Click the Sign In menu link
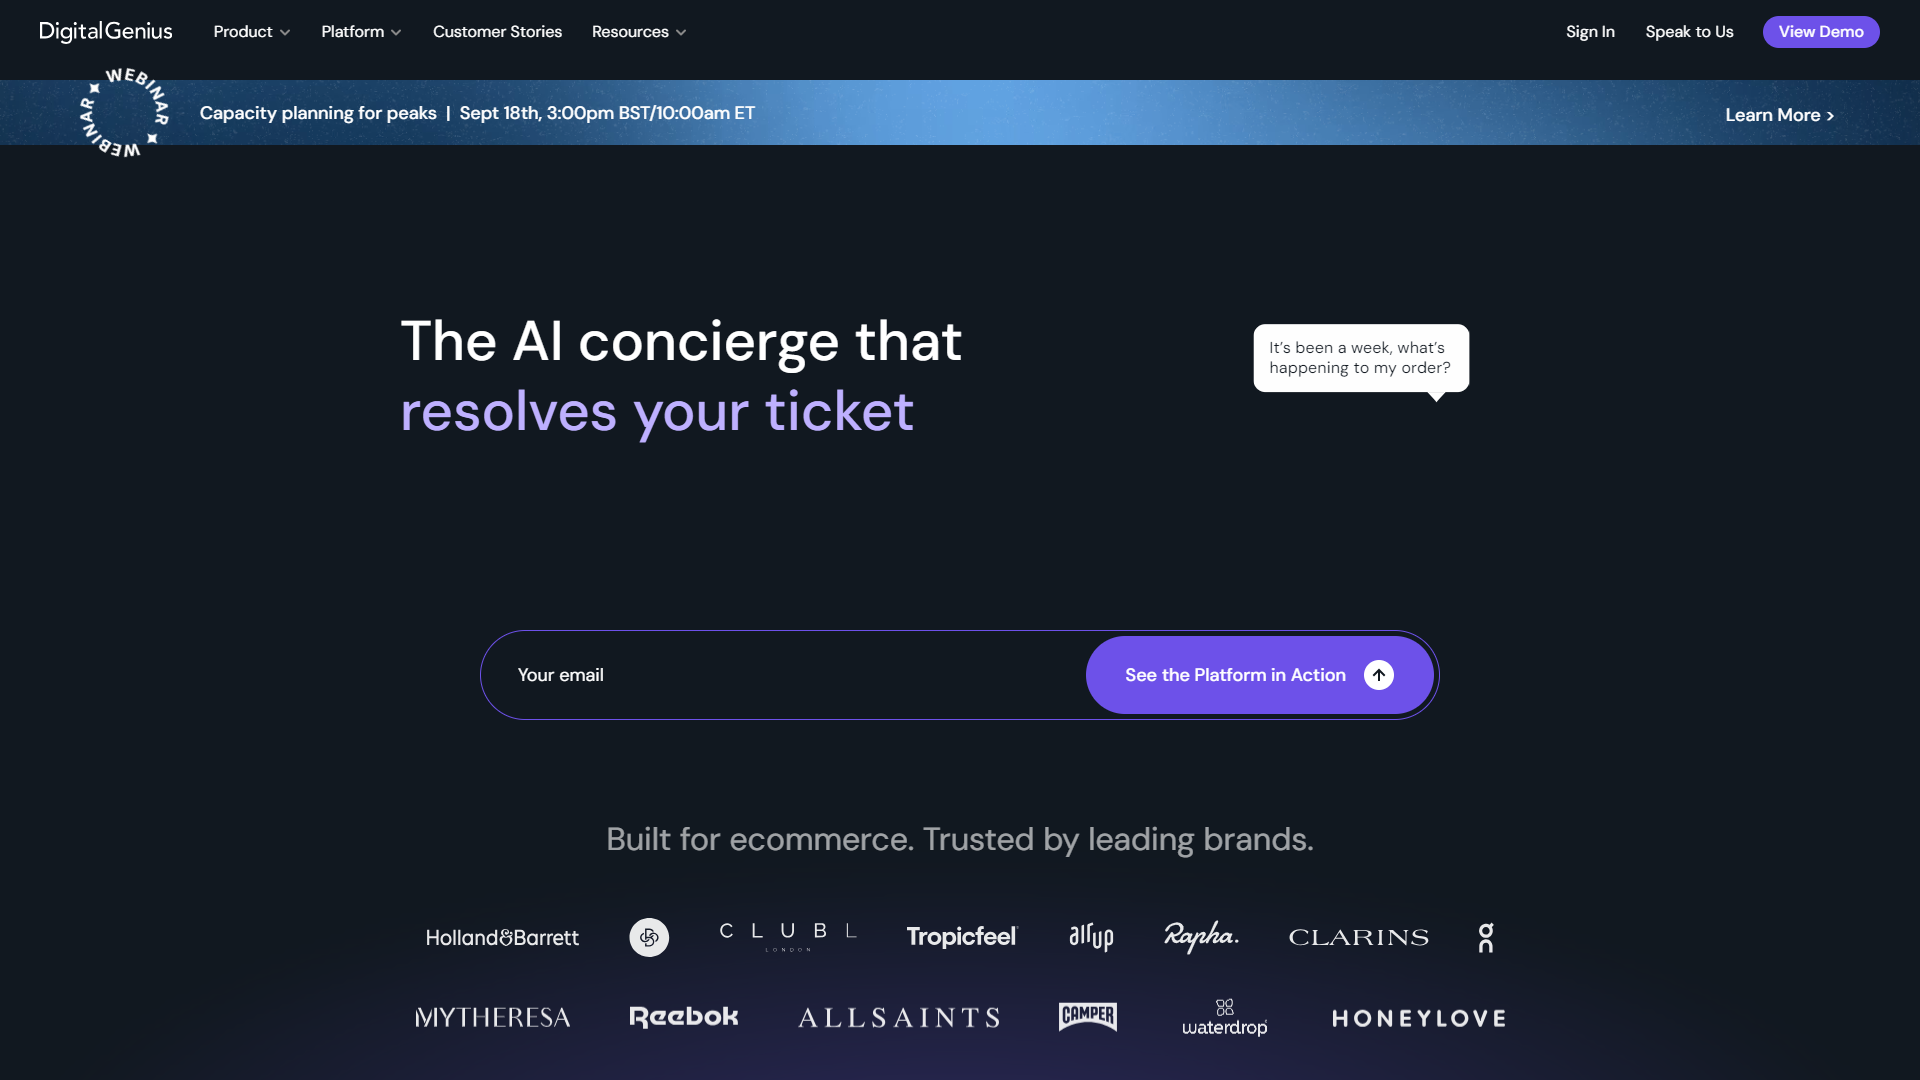Image resolution: width=1920 pixels, height=1080 pixels. [1589, 32]
